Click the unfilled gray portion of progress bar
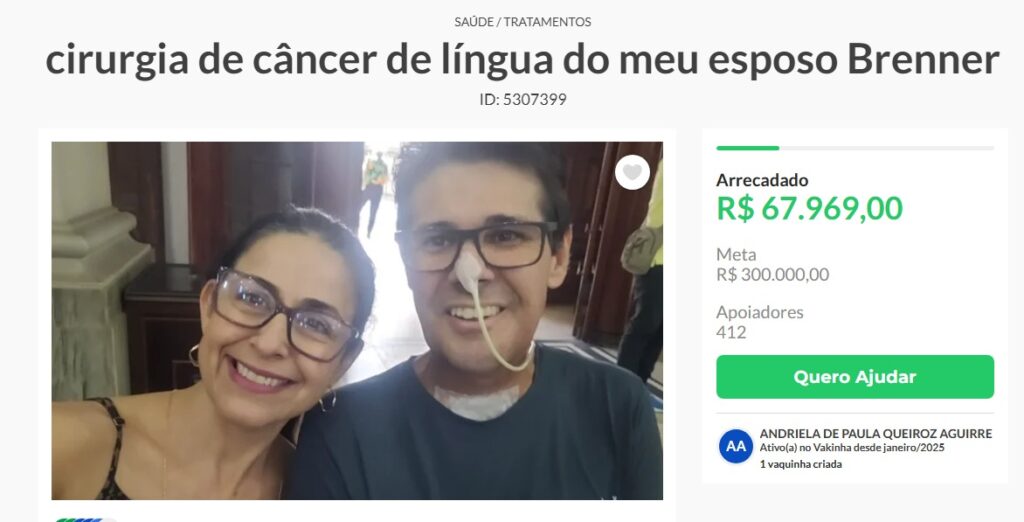Viewport: 1024px width, 522px height. (886, 148)
